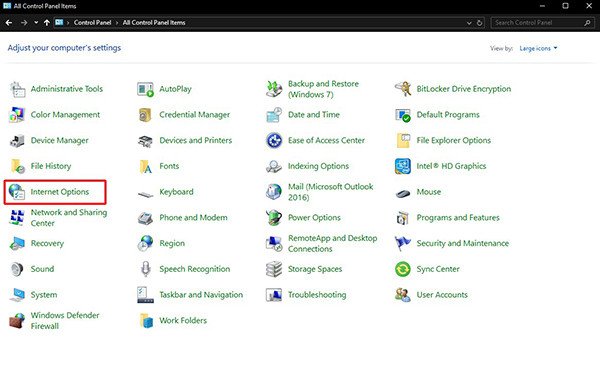
Task: Click the 'Troubleshooting' text label
Action: pyautogui.click(x=317, y=295)
